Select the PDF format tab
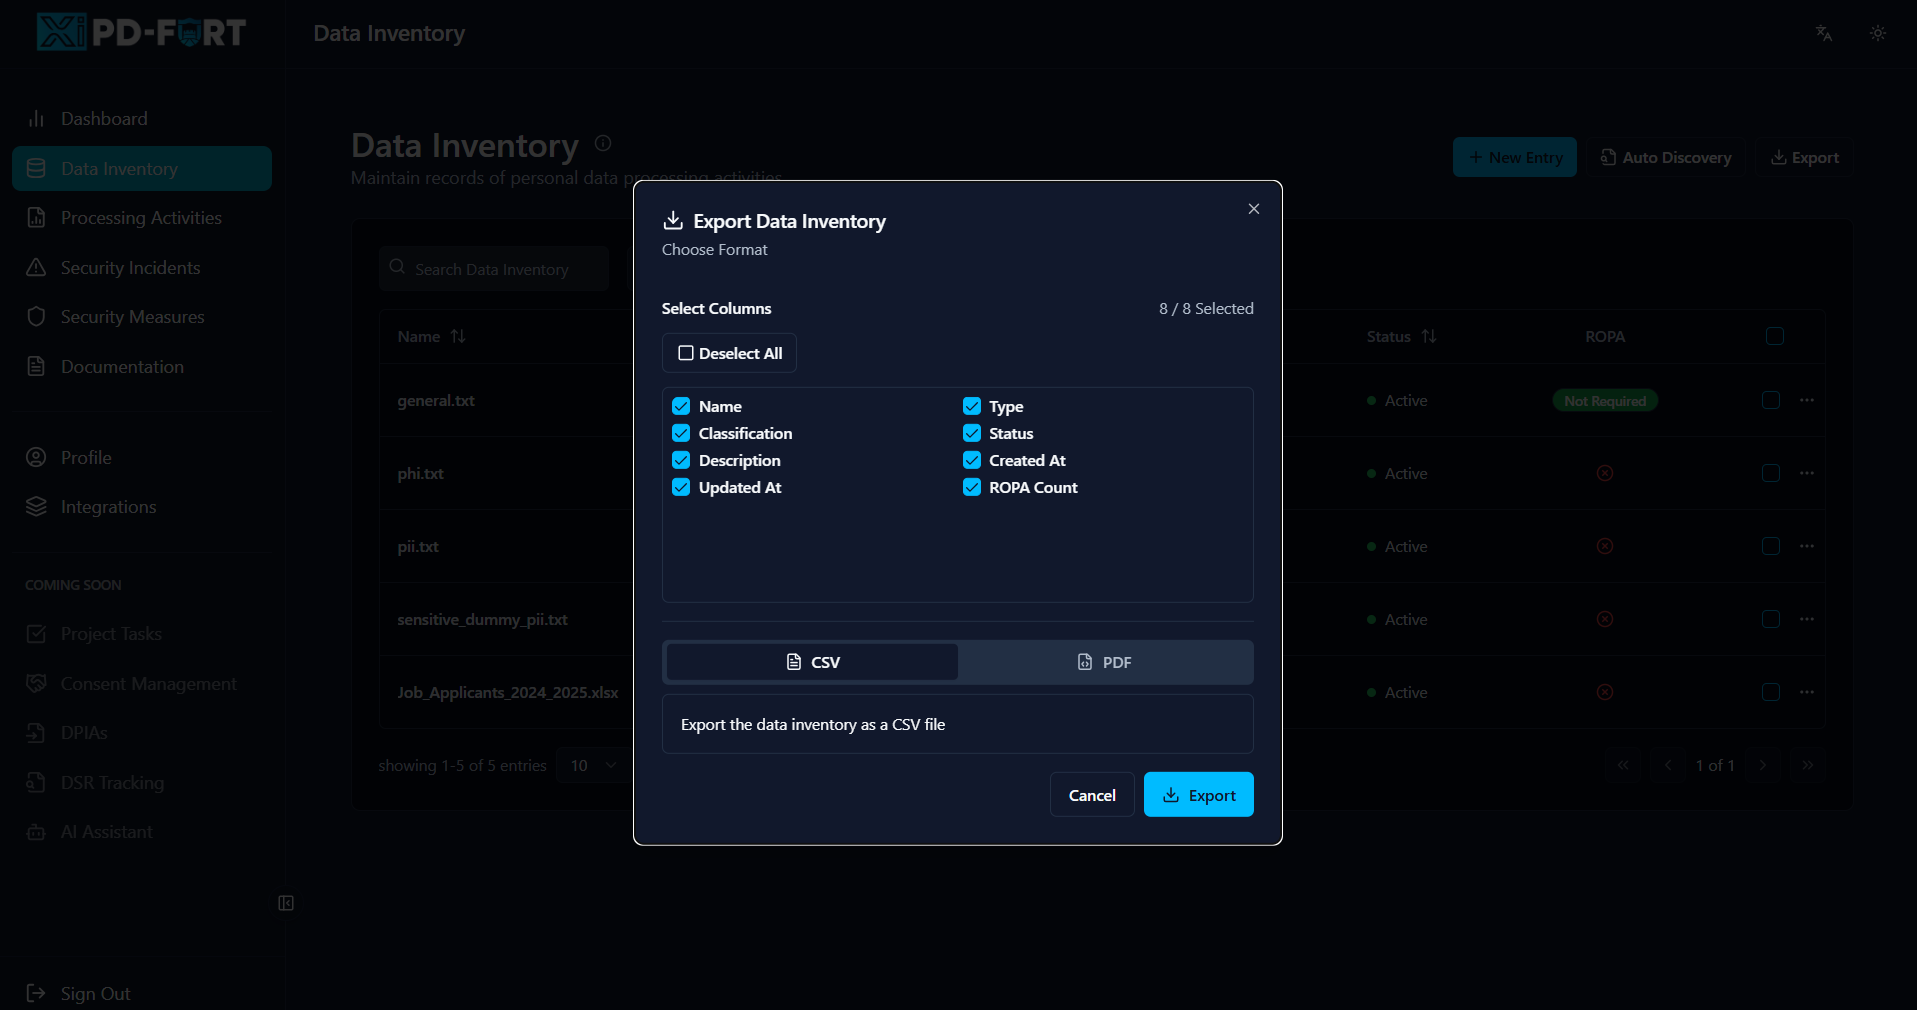Viewport: 1917px width, 1010px height. tap(1104, 662)
